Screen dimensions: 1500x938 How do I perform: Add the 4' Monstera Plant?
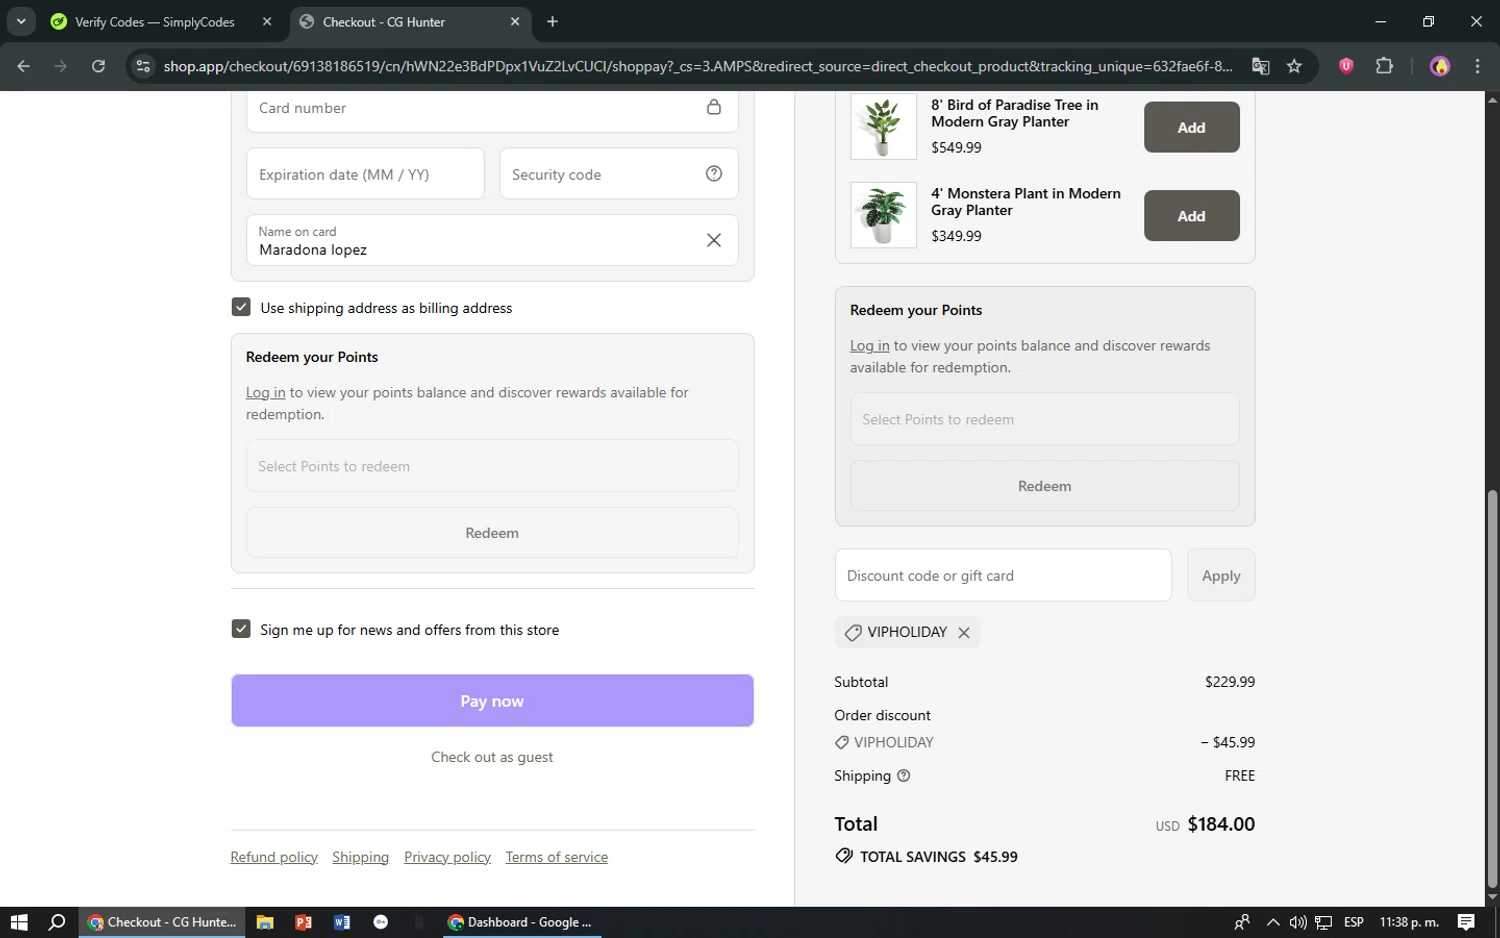[1191, 216]
